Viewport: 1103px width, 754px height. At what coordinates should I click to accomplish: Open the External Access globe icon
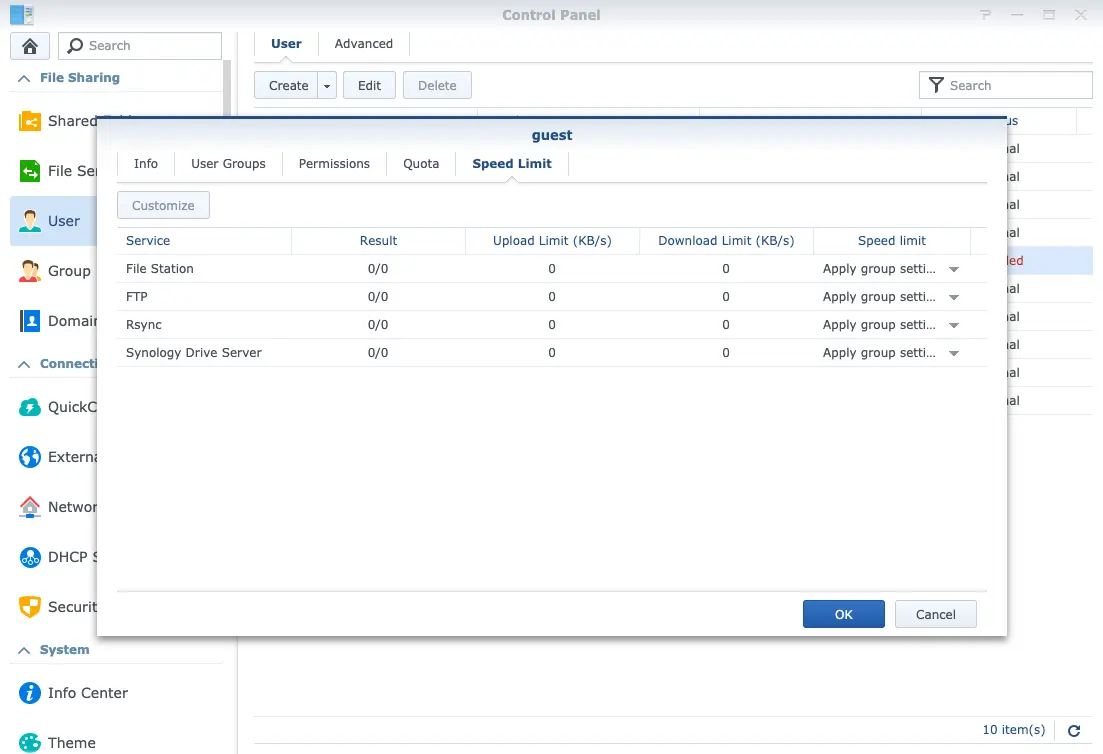(30, 457)
